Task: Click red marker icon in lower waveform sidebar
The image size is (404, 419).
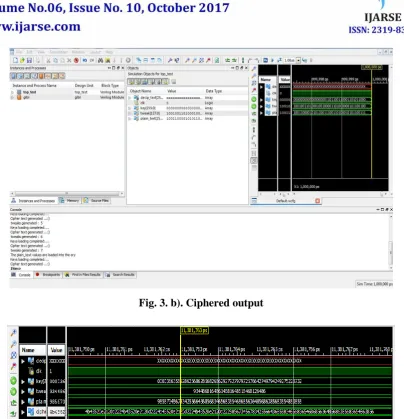Action: [x=13, y=367]
